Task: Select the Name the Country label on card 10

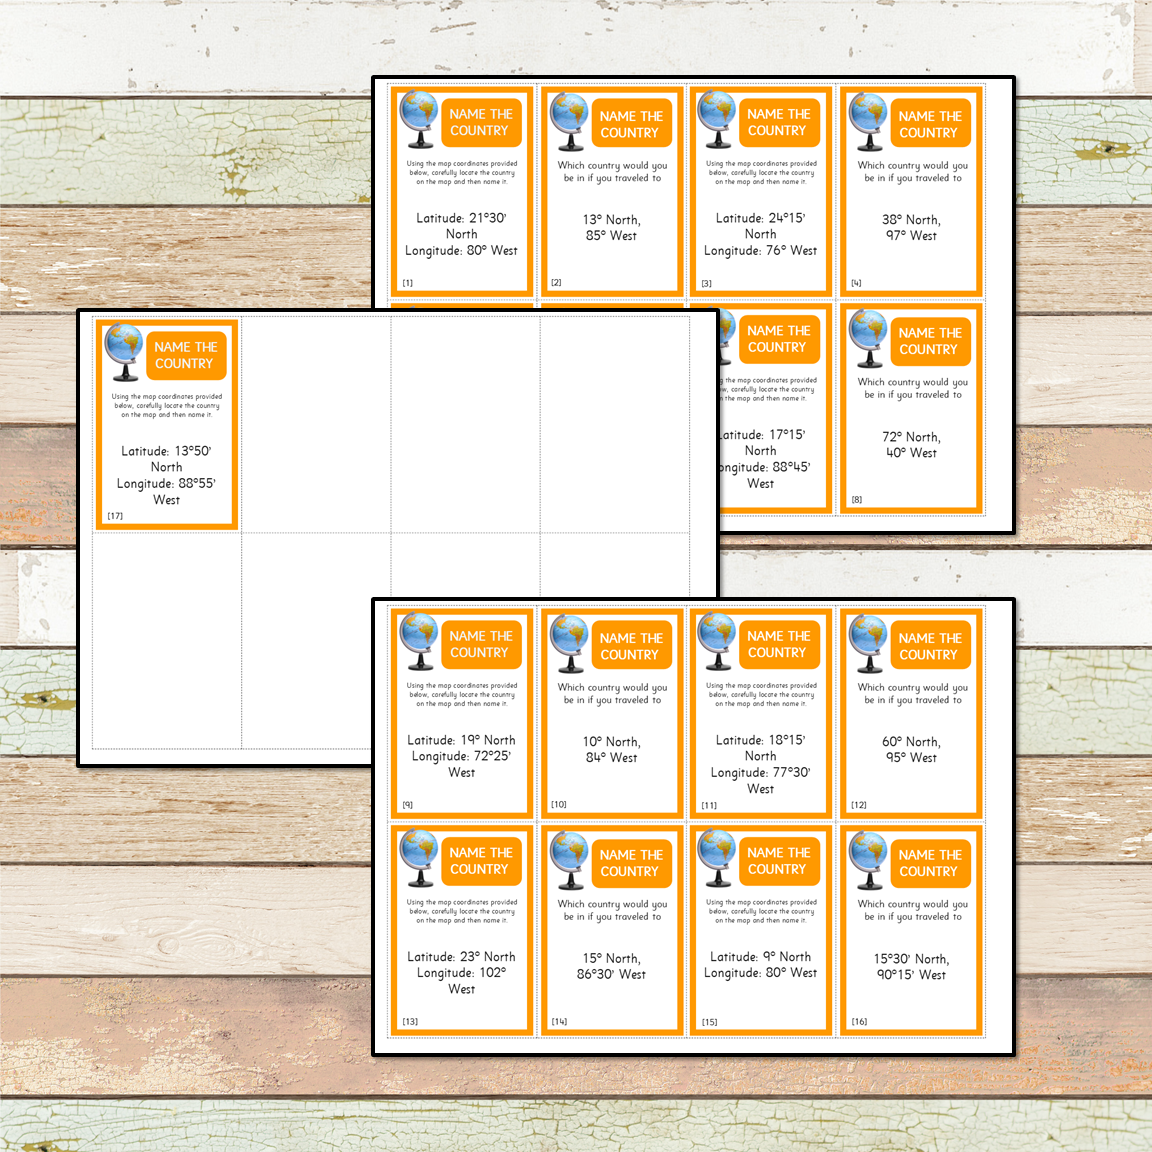Action: pyautogui.click(x=630, y=646)
